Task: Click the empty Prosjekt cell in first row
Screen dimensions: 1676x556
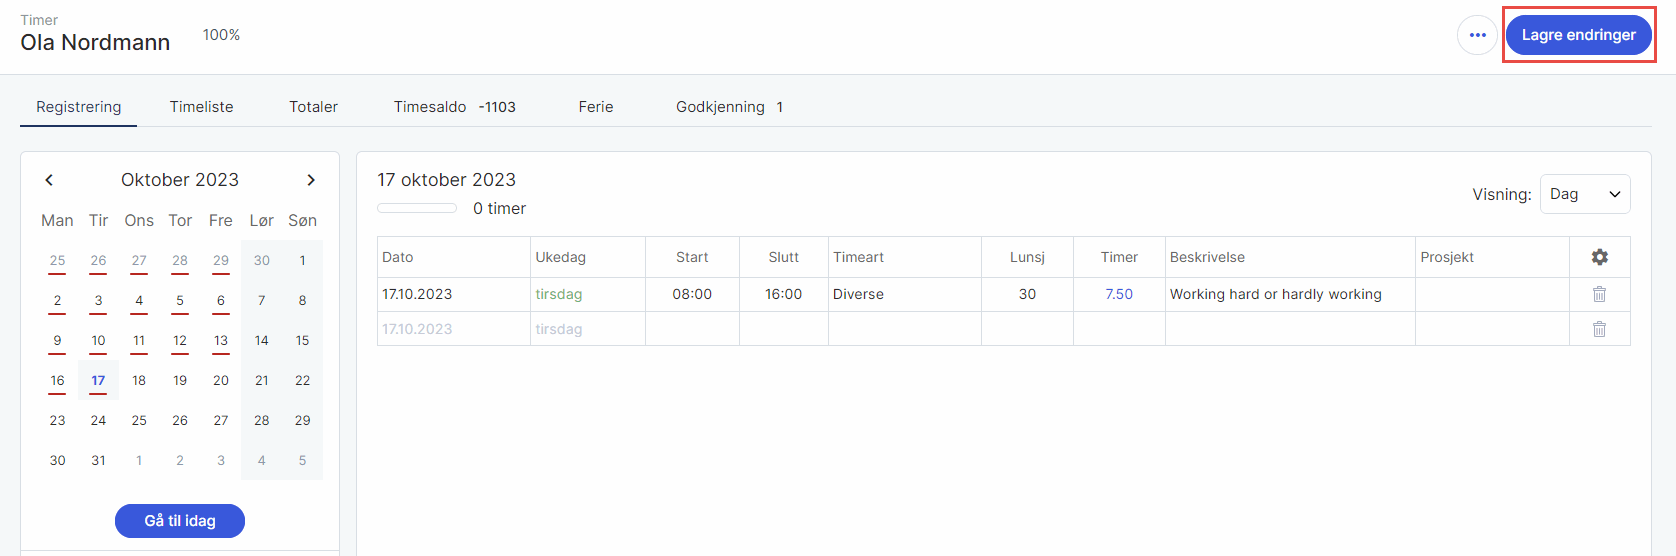Action: 1491,294
